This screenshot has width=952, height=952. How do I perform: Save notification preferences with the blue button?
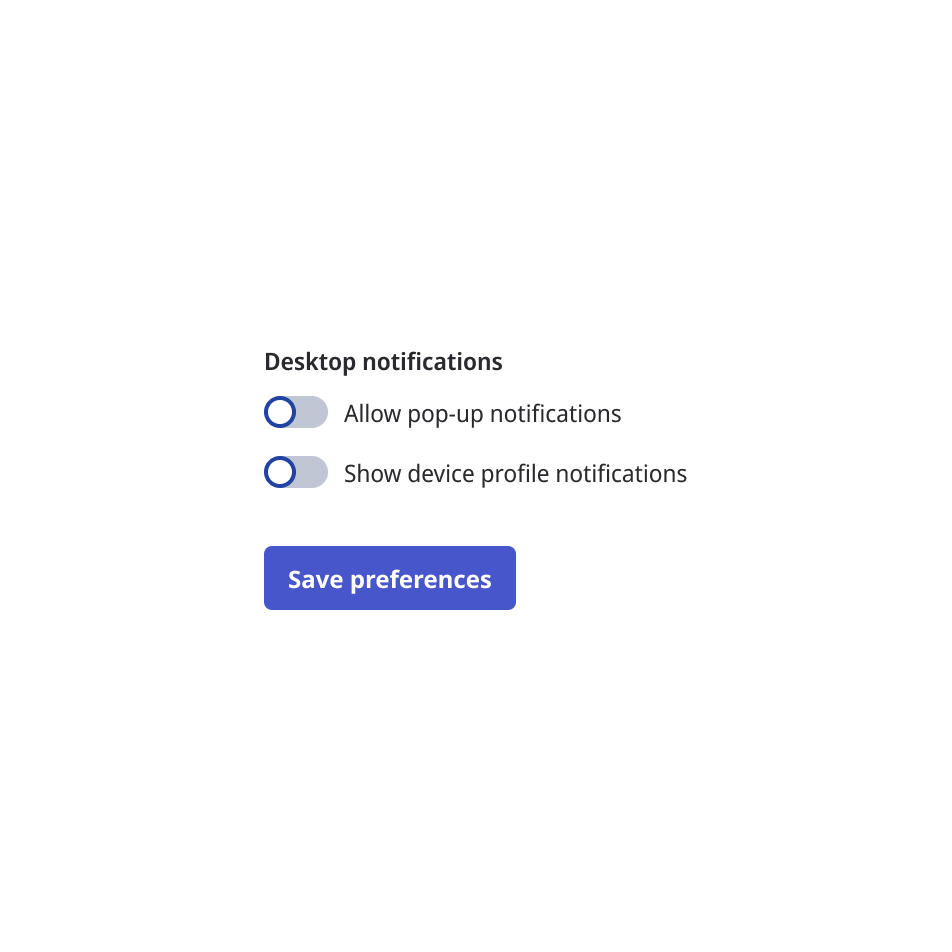point(389,578)
